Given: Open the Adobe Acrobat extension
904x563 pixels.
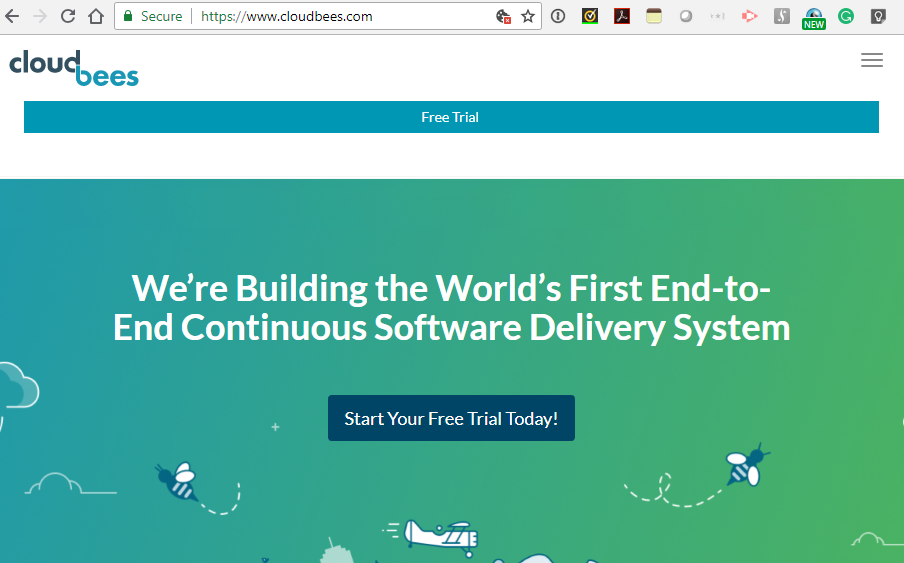Looking at the screenshot, I should 622,16.
